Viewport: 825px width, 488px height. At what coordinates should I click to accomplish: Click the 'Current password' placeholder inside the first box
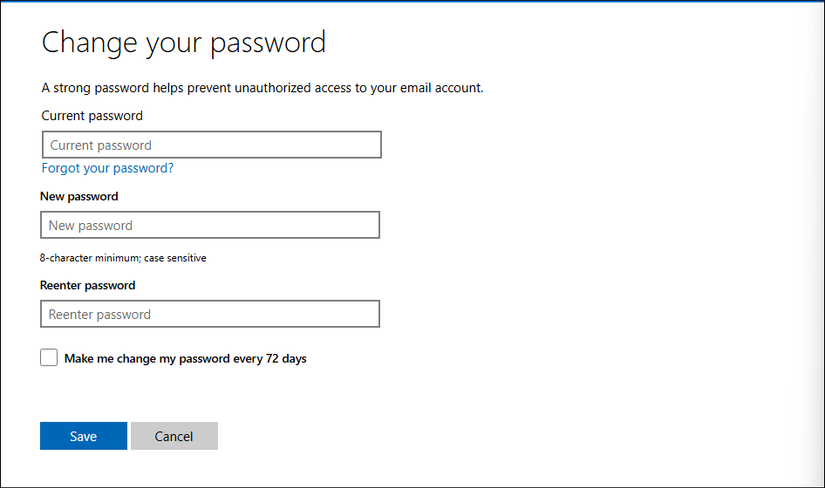[101, 146]
